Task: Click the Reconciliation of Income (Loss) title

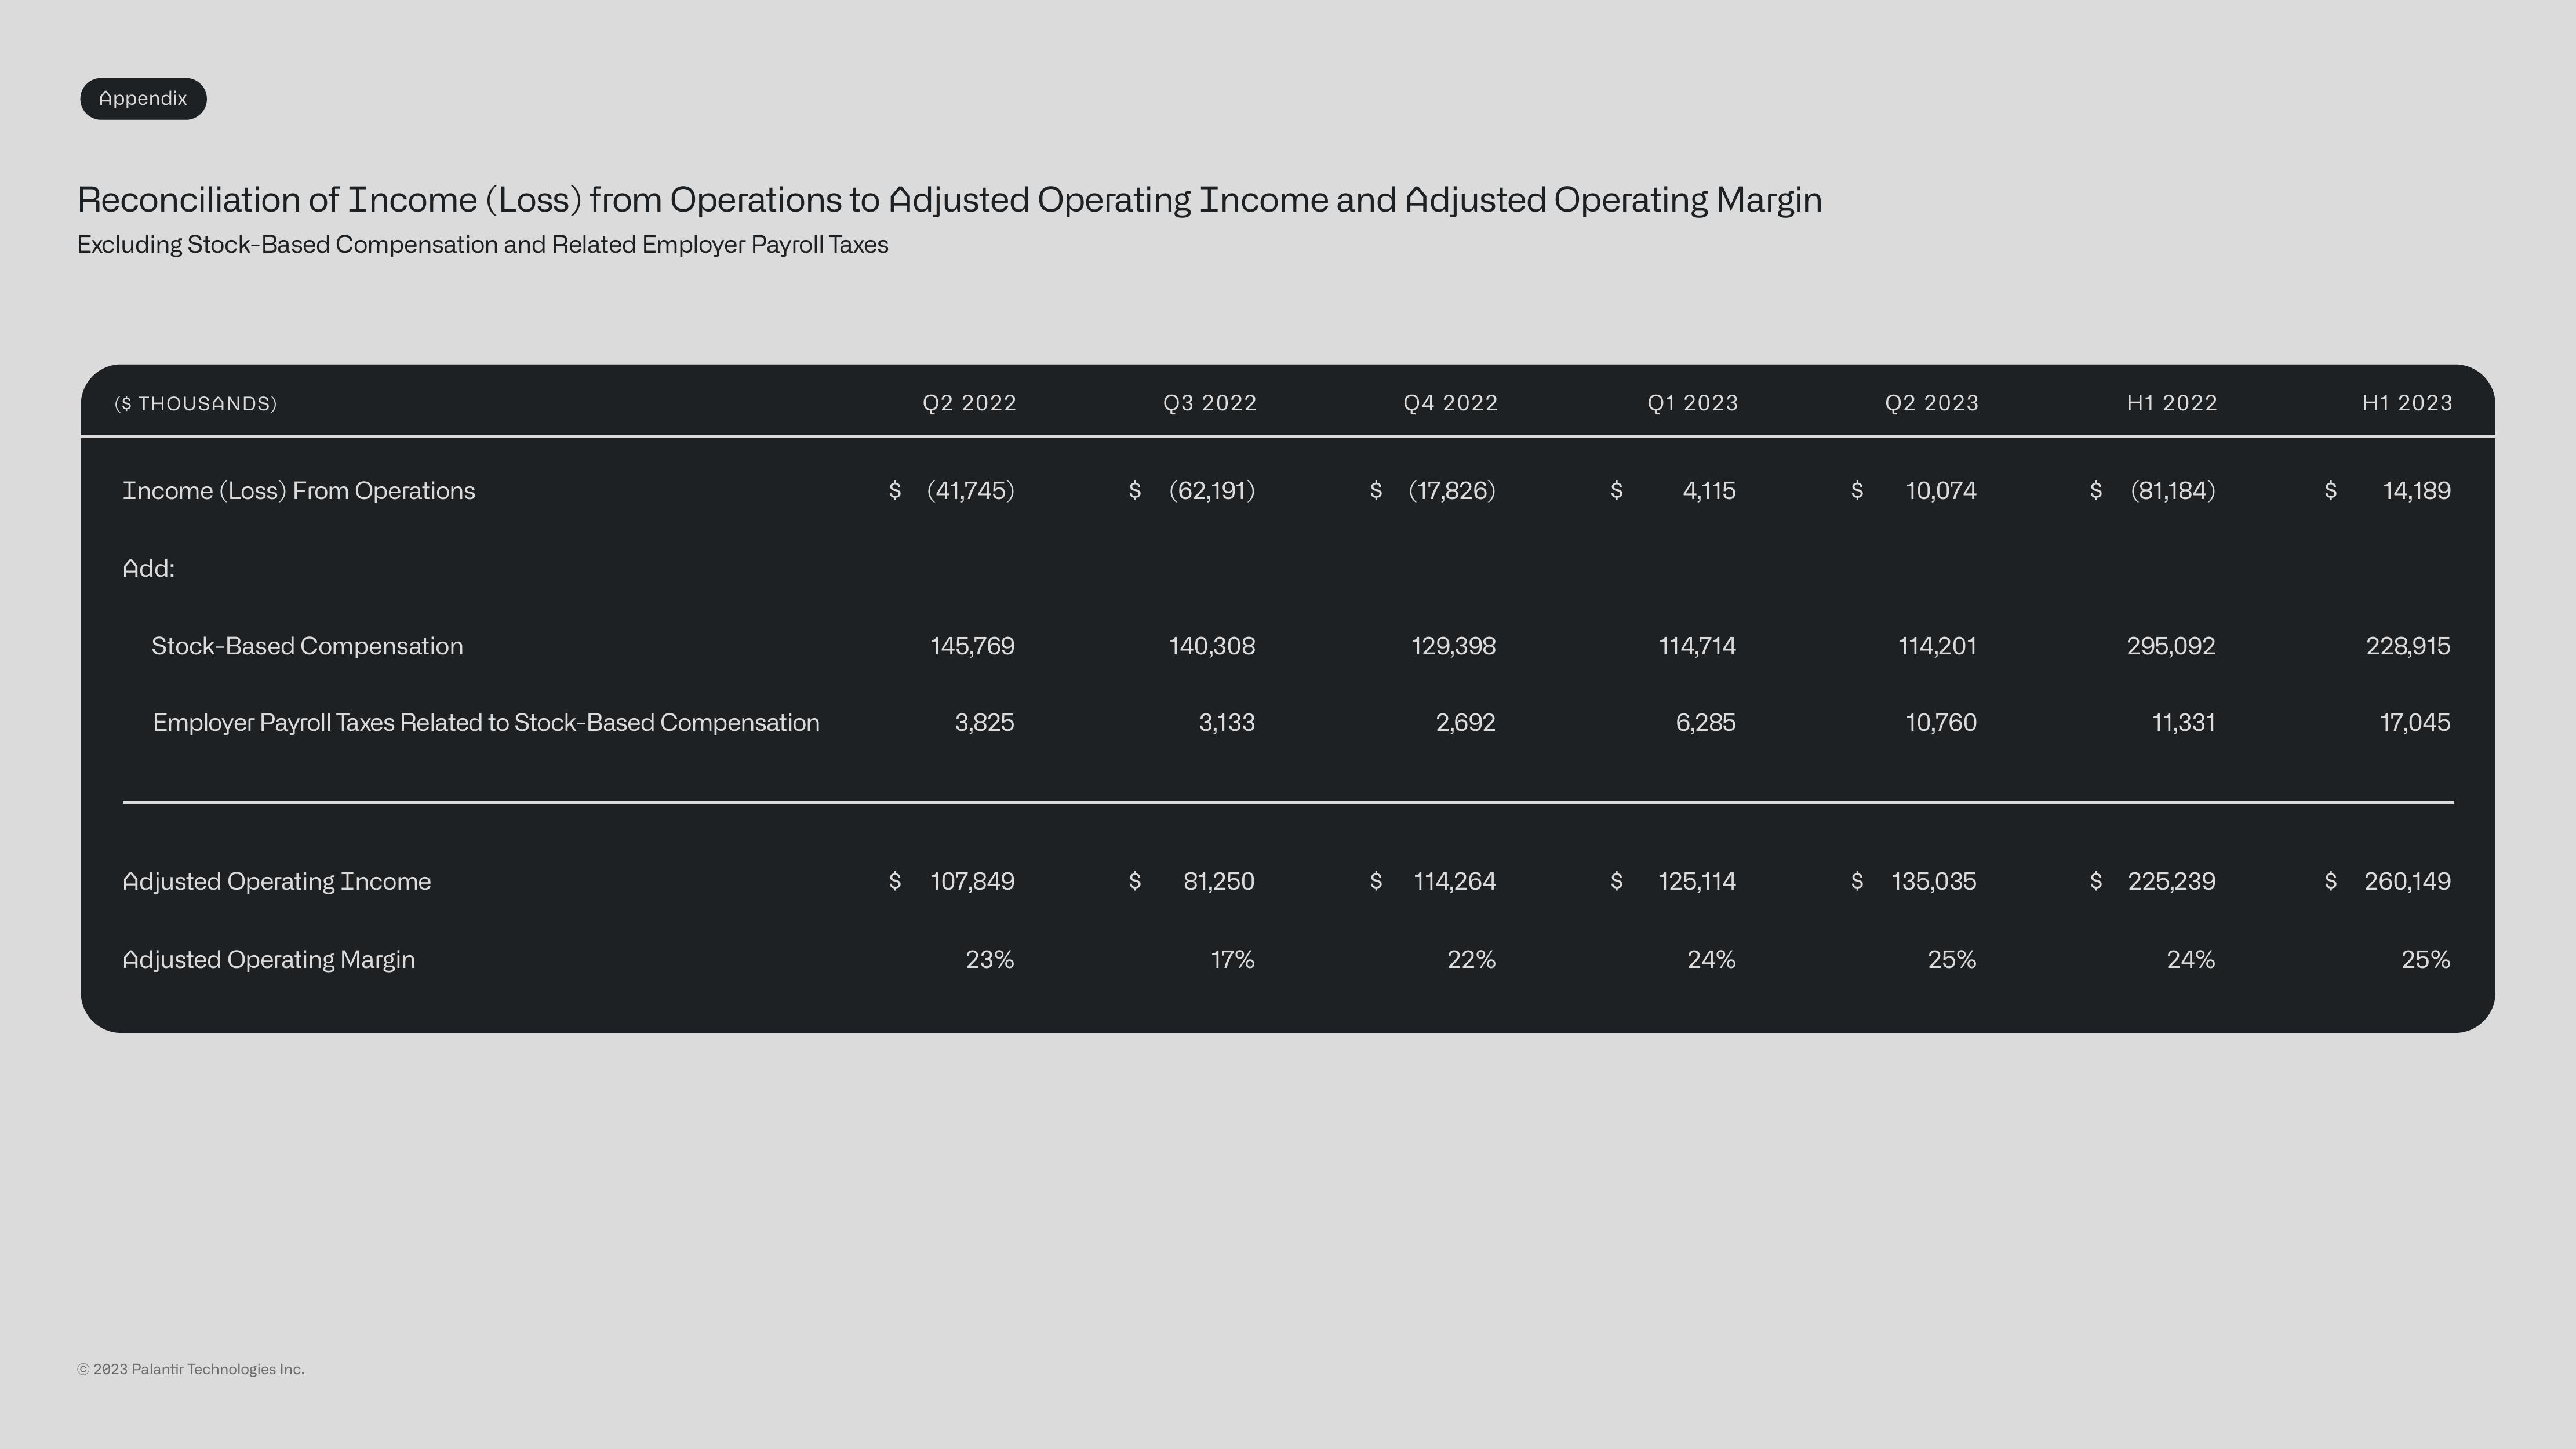Action: (x=950, y=200)
